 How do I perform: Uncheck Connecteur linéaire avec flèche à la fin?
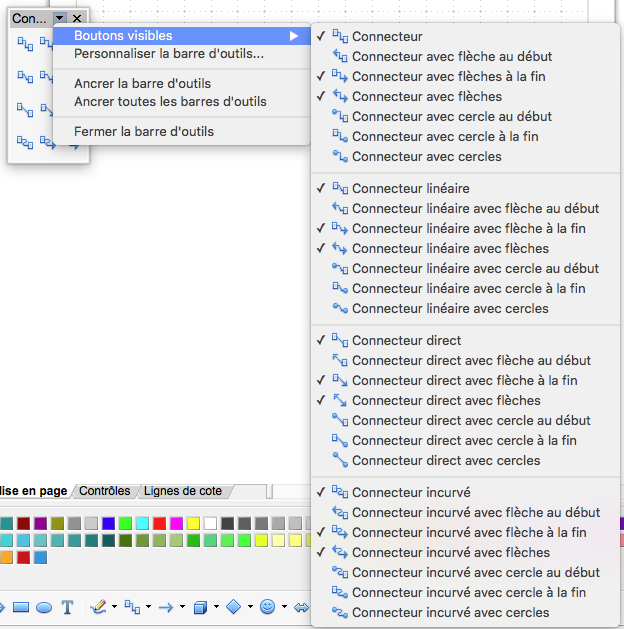pos(466,229)
